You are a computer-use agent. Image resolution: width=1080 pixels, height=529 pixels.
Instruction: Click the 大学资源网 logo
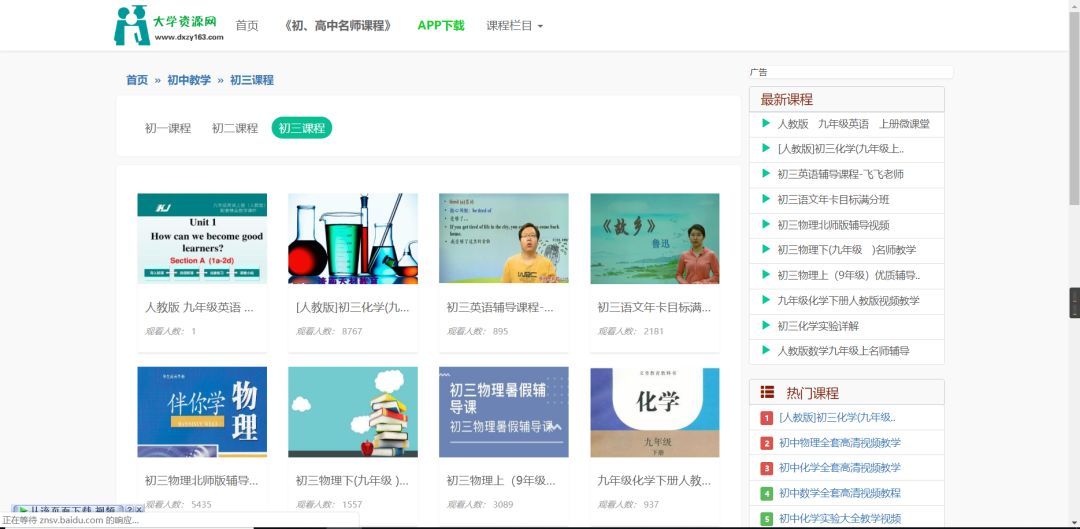click(169, 25)
